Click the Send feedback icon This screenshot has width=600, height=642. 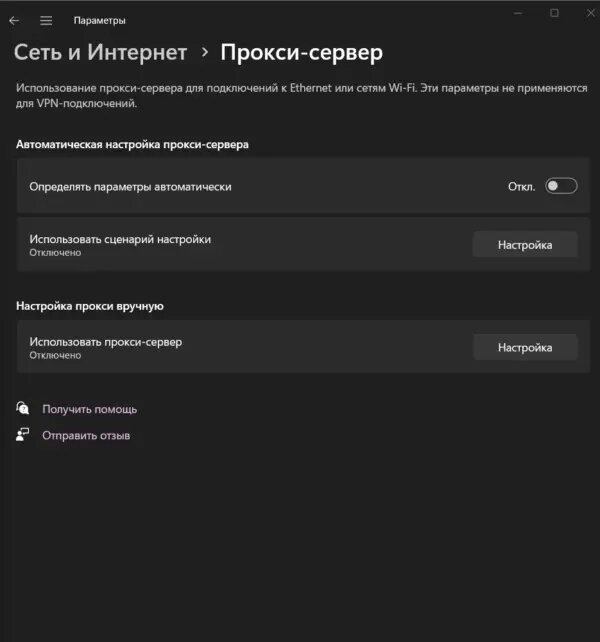pyautogui.click(x=23, y=435)
